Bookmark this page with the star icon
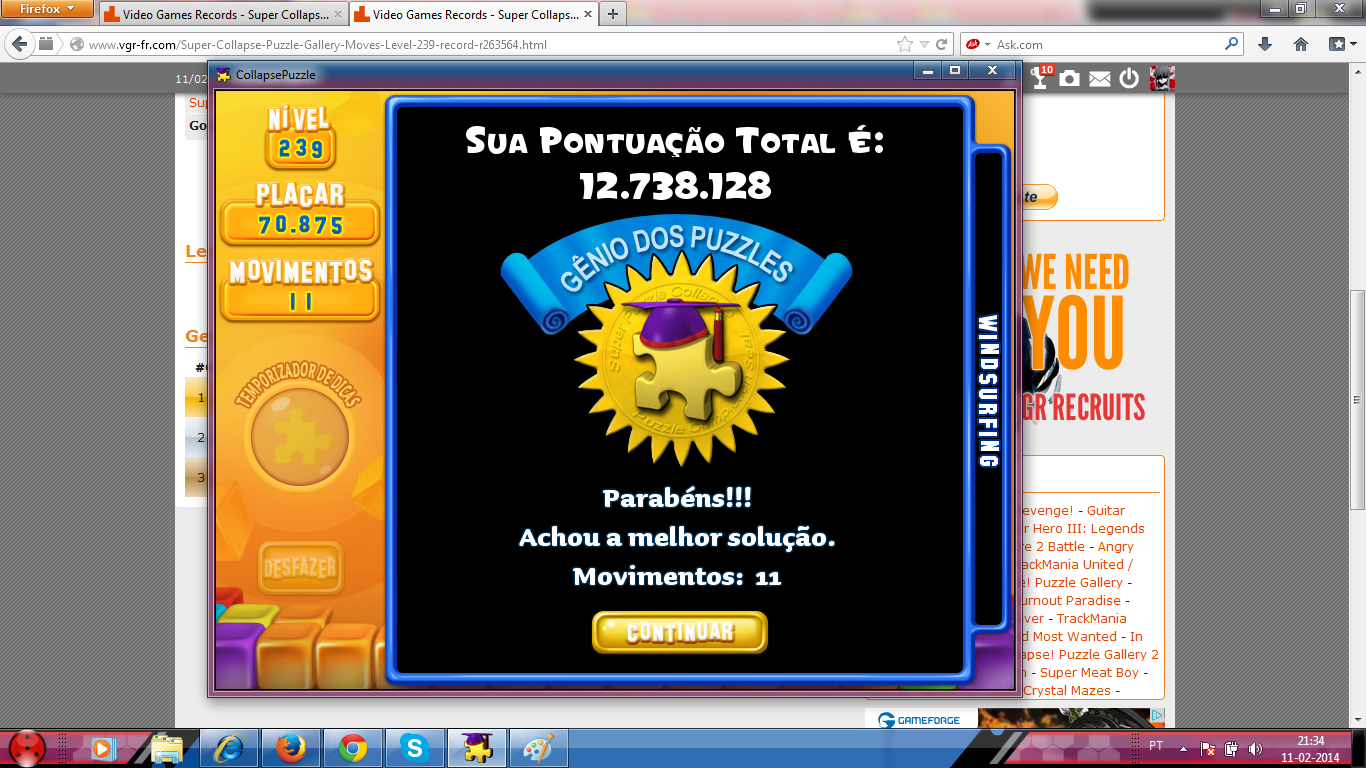This screenshot has width=1366, height=768. [x=905, y=45]
